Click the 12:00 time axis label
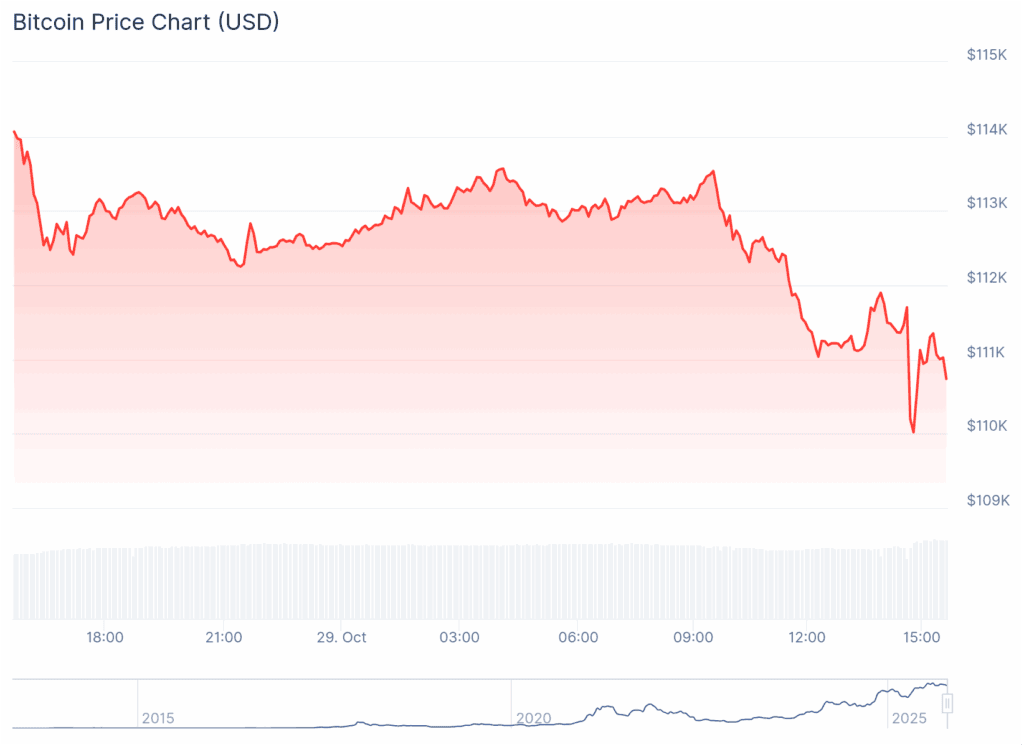The width and height of the screenshot is (1024, 747). [x=807, y=637]
